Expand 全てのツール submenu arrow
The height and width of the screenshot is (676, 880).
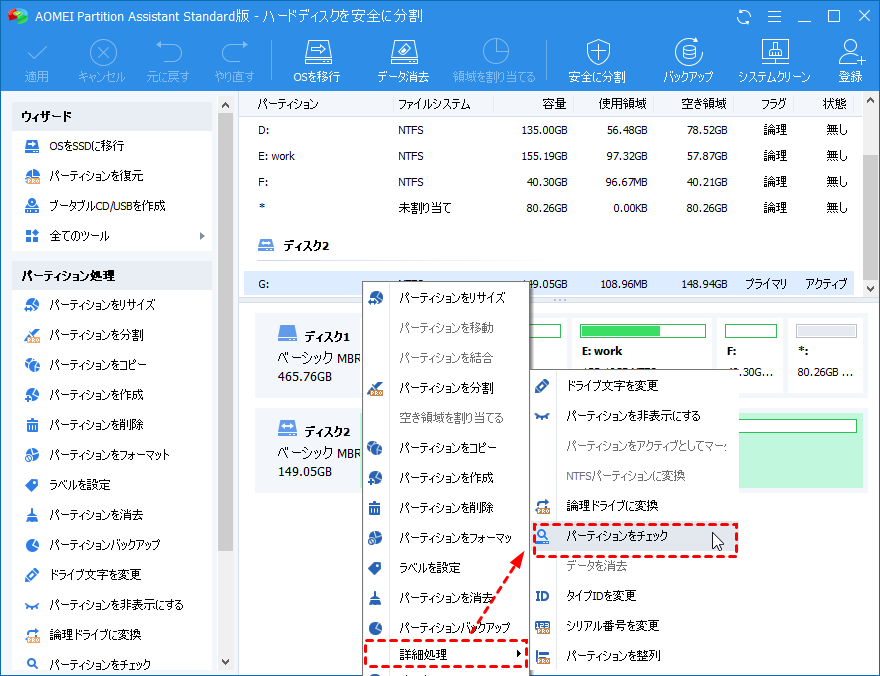[x=202, y=236]
